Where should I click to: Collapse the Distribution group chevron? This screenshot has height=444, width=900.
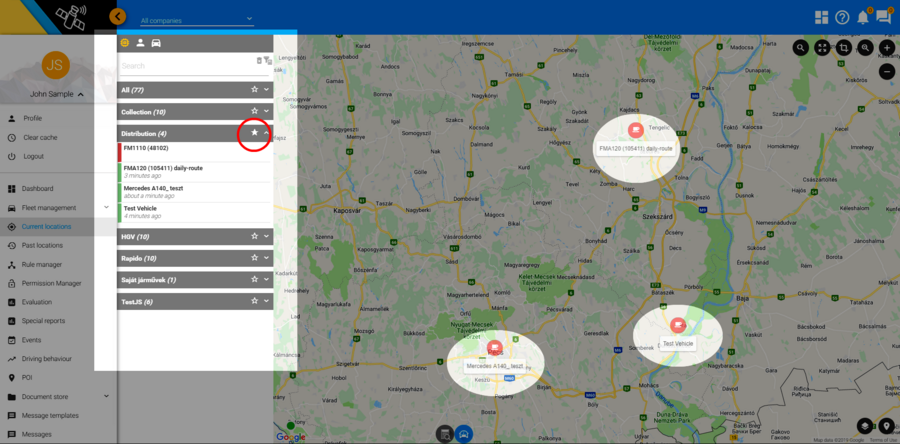[267, 133]
